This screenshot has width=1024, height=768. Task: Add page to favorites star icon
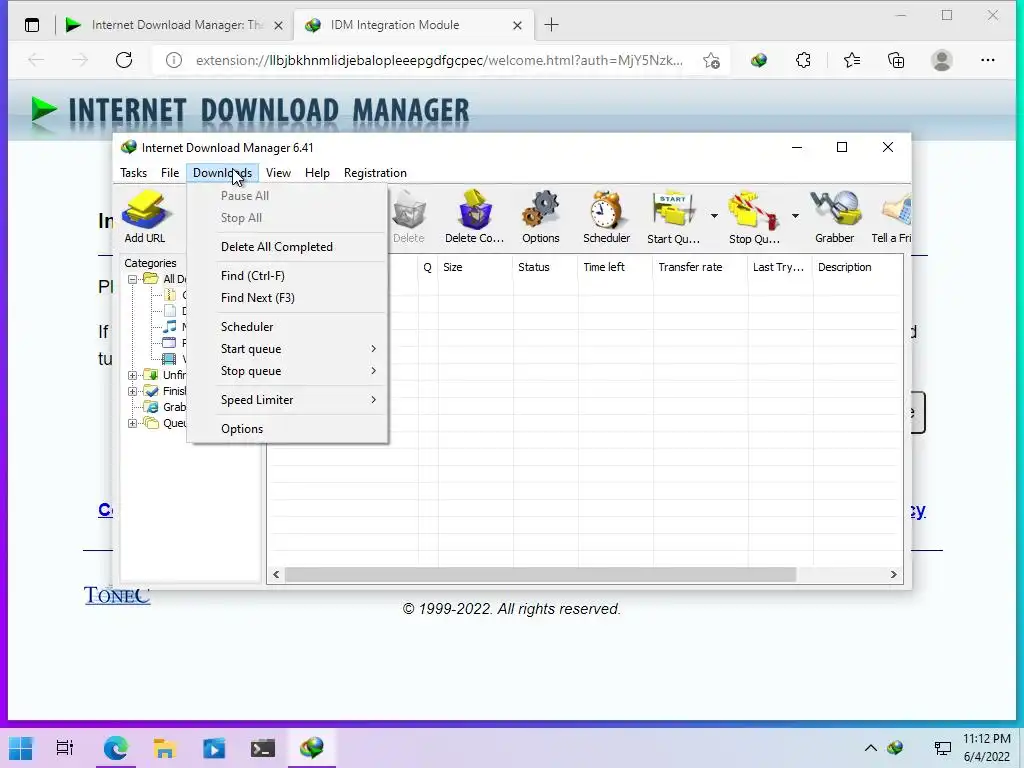click(712, 60)
